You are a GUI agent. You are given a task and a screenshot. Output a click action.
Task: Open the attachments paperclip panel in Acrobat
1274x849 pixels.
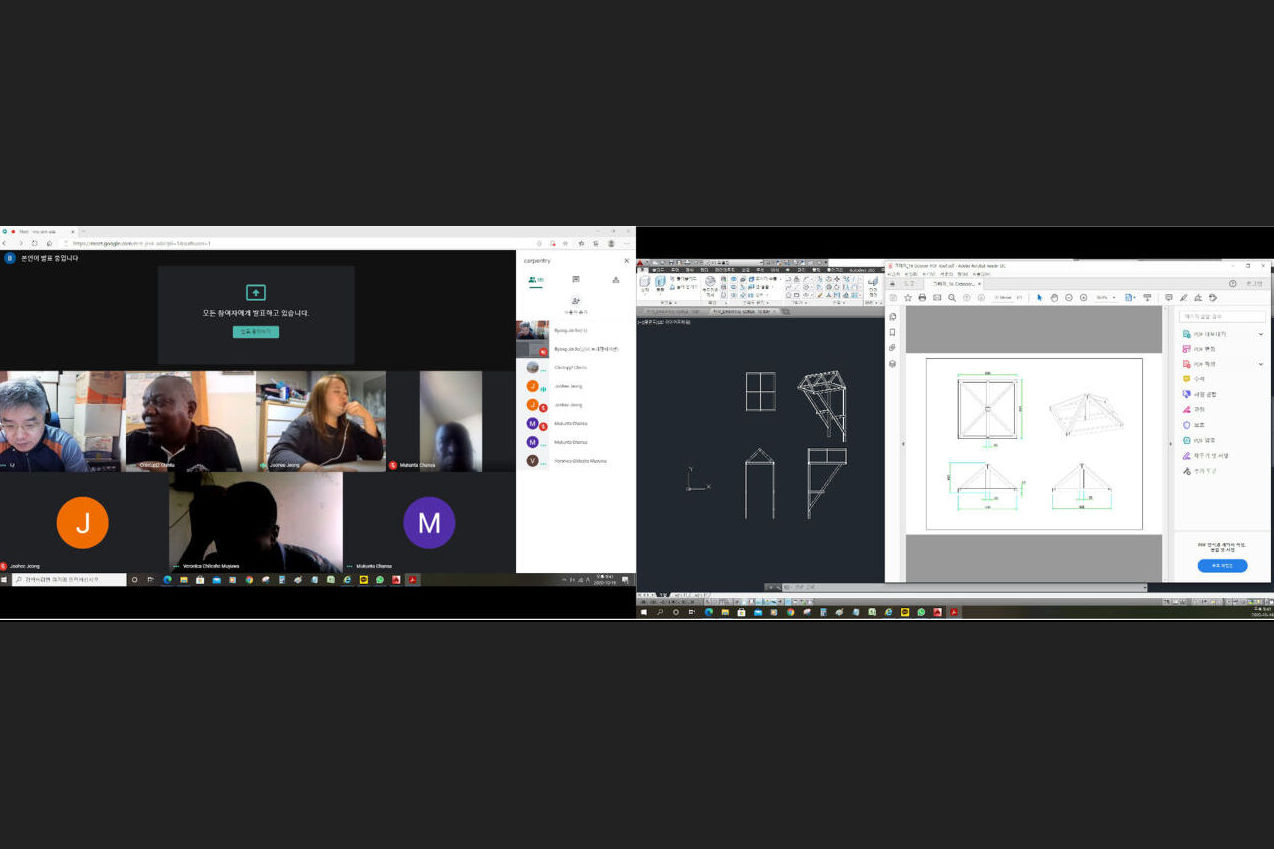[893, 348]
